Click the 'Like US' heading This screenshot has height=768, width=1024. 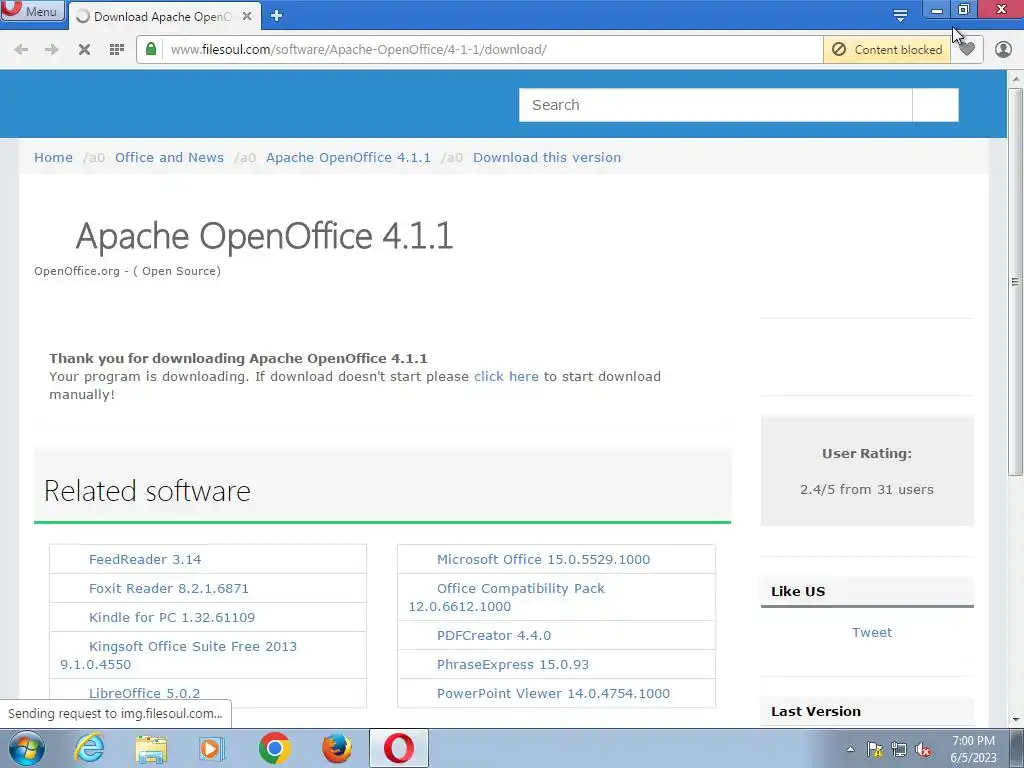[x=798, y=591]
